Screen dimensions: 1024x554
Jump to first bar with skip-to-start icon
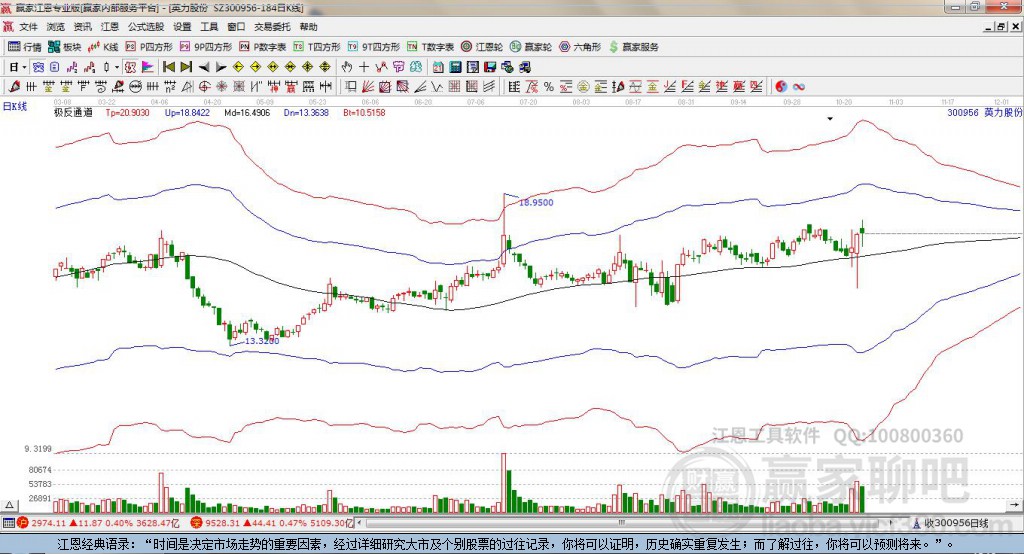168,67
